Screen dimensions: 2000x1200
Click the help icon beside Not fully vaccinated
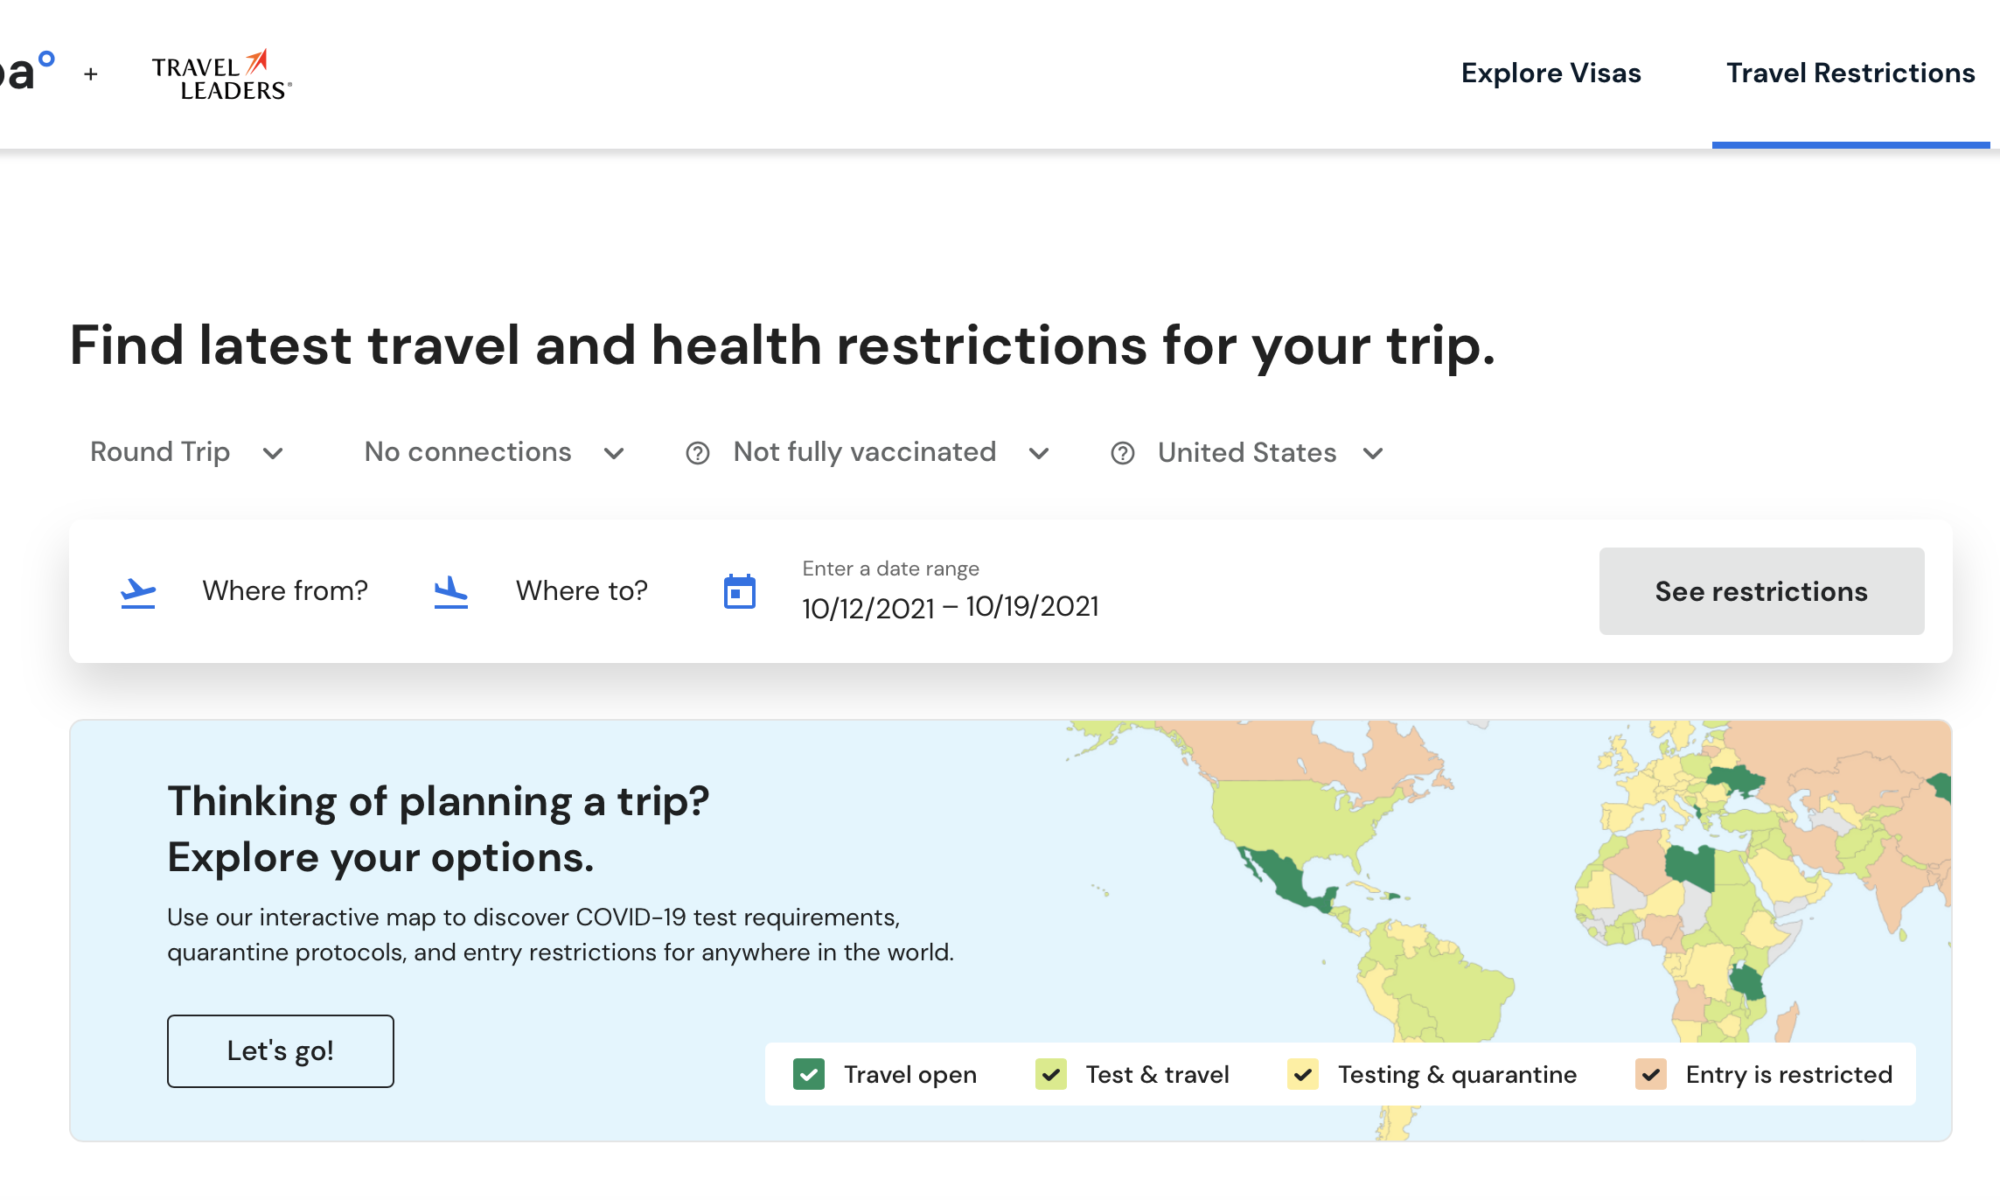click(697, 452)
